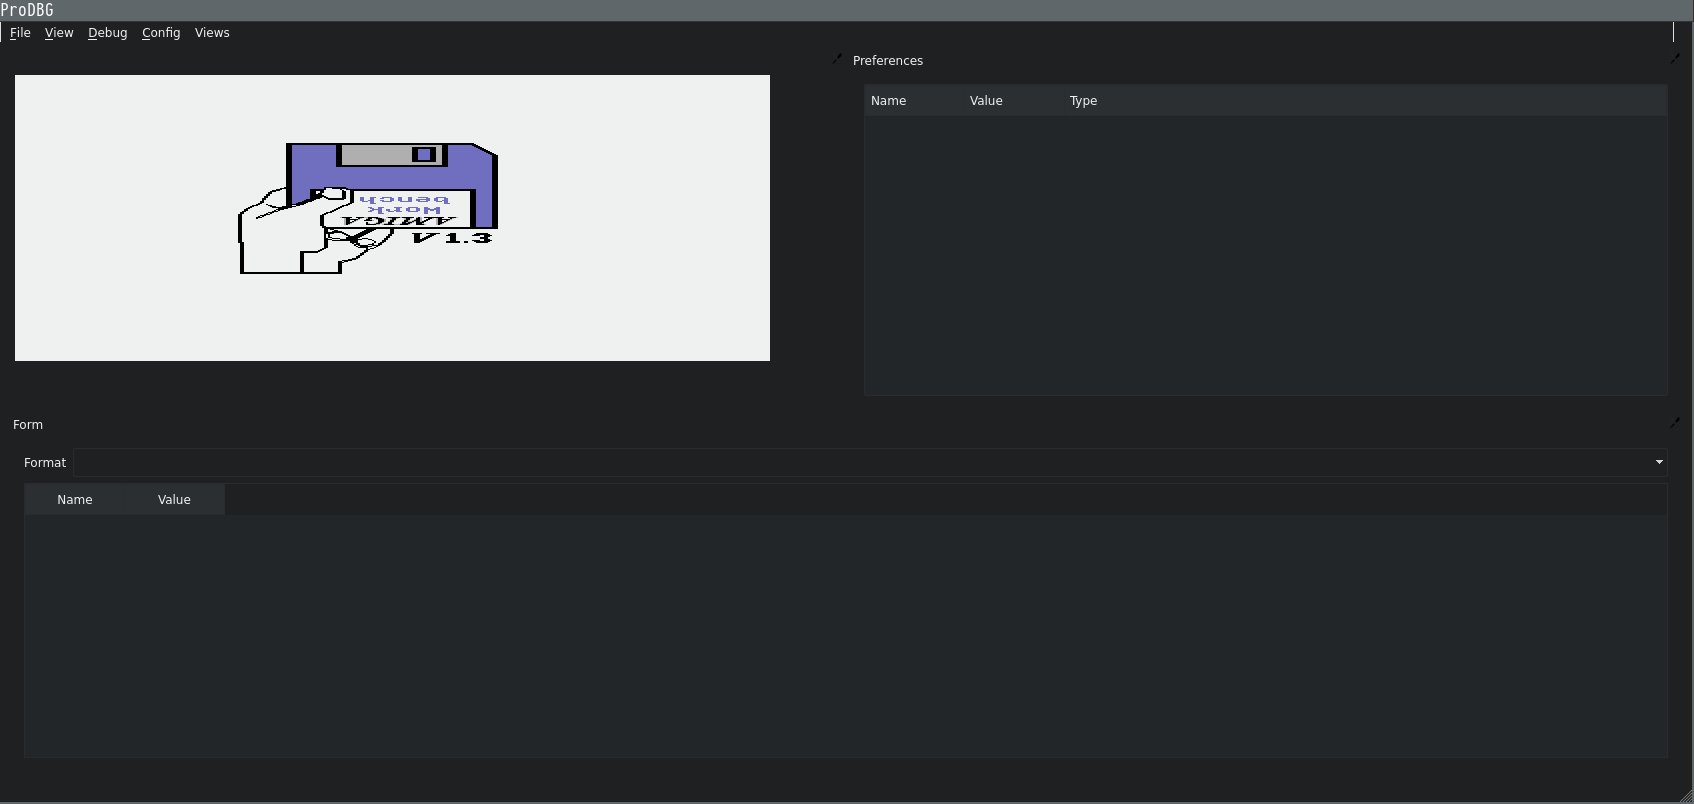Open the View menu
This screenshot has height=804, width=1694.
tap(59, 33)
